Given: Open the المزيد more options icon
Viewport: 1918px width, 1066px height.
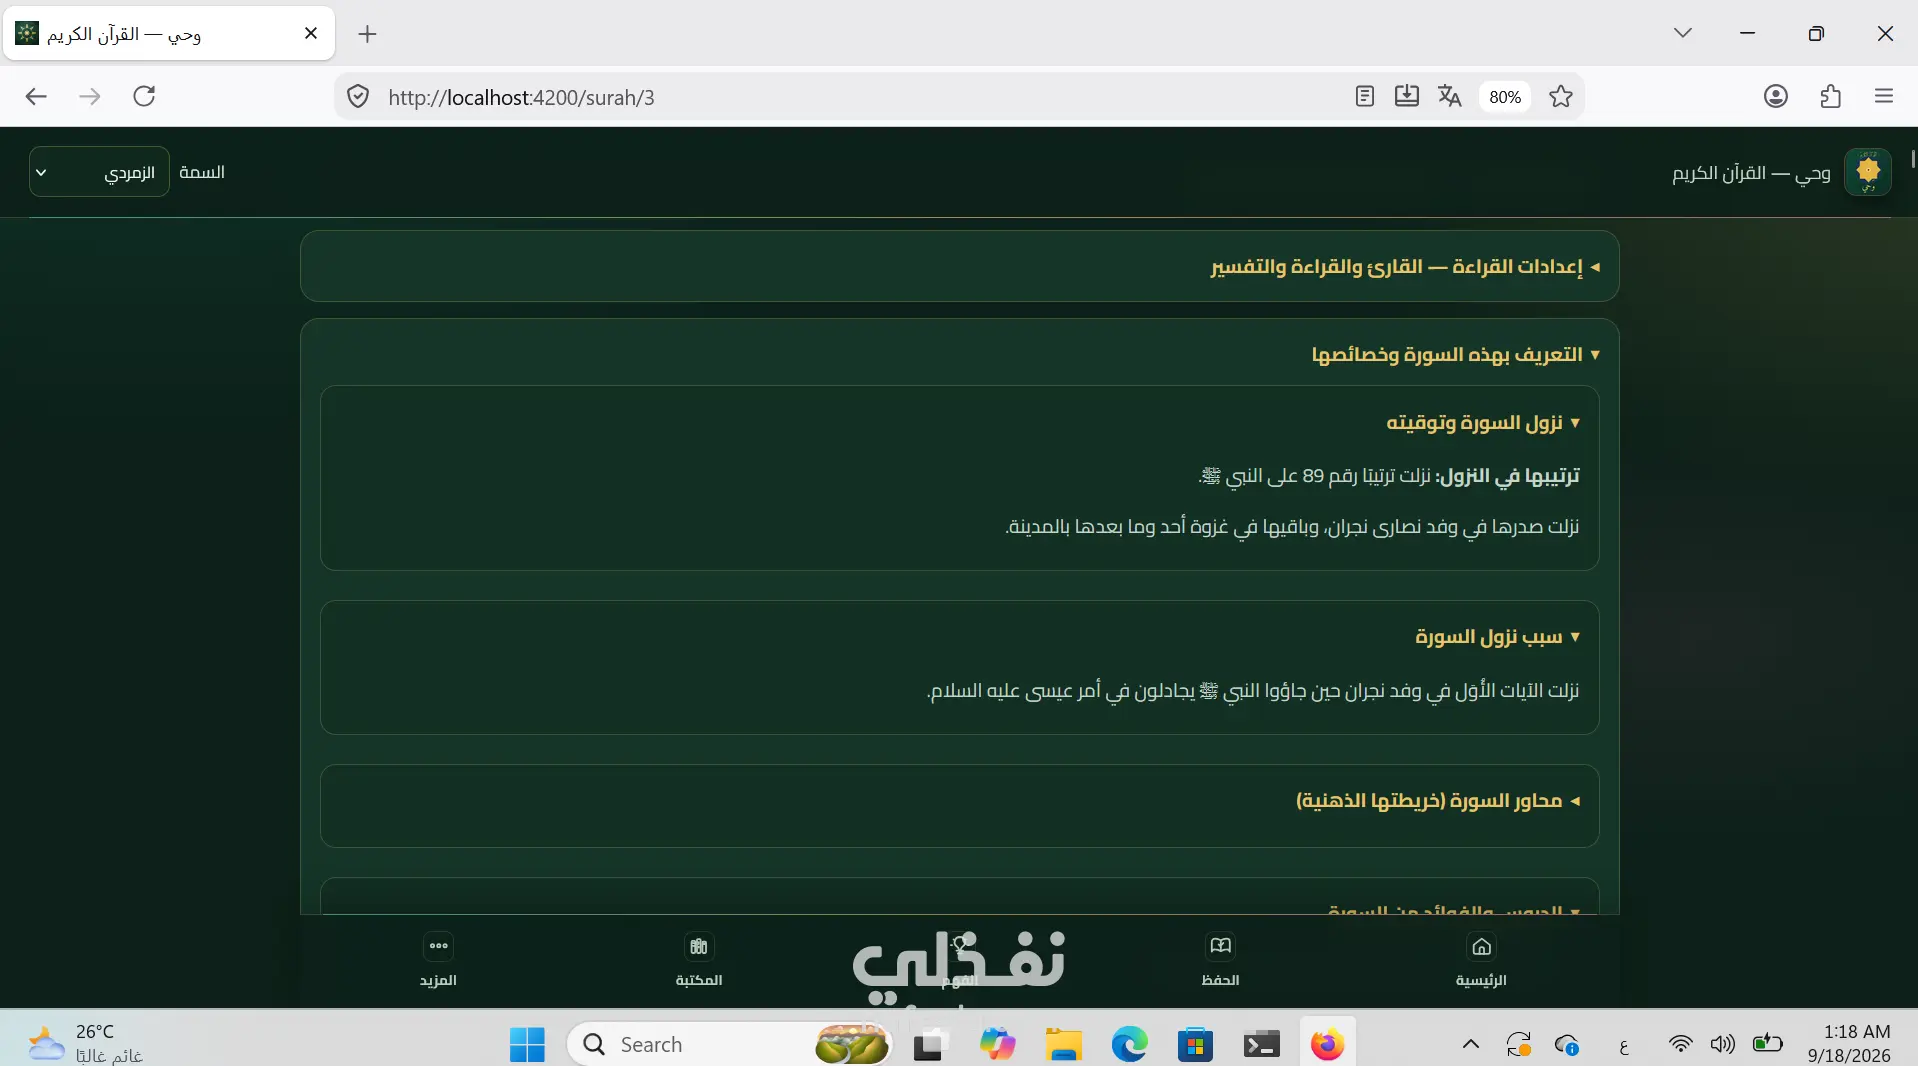Looking at the screenshot, I should pyautogui.click(x=438, y=946).
